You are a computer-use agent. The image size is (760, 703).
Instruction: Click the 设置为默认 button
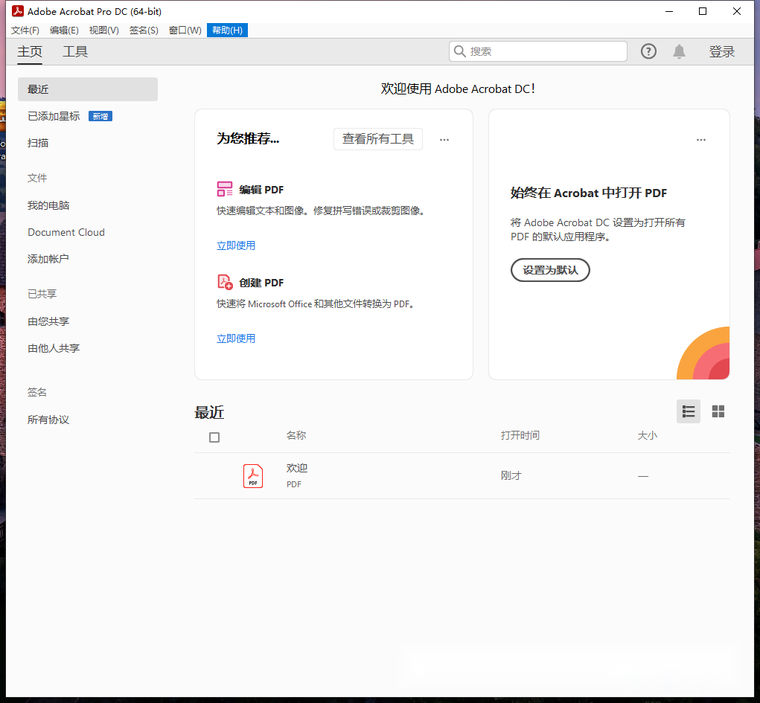click(x=550, y=270)
